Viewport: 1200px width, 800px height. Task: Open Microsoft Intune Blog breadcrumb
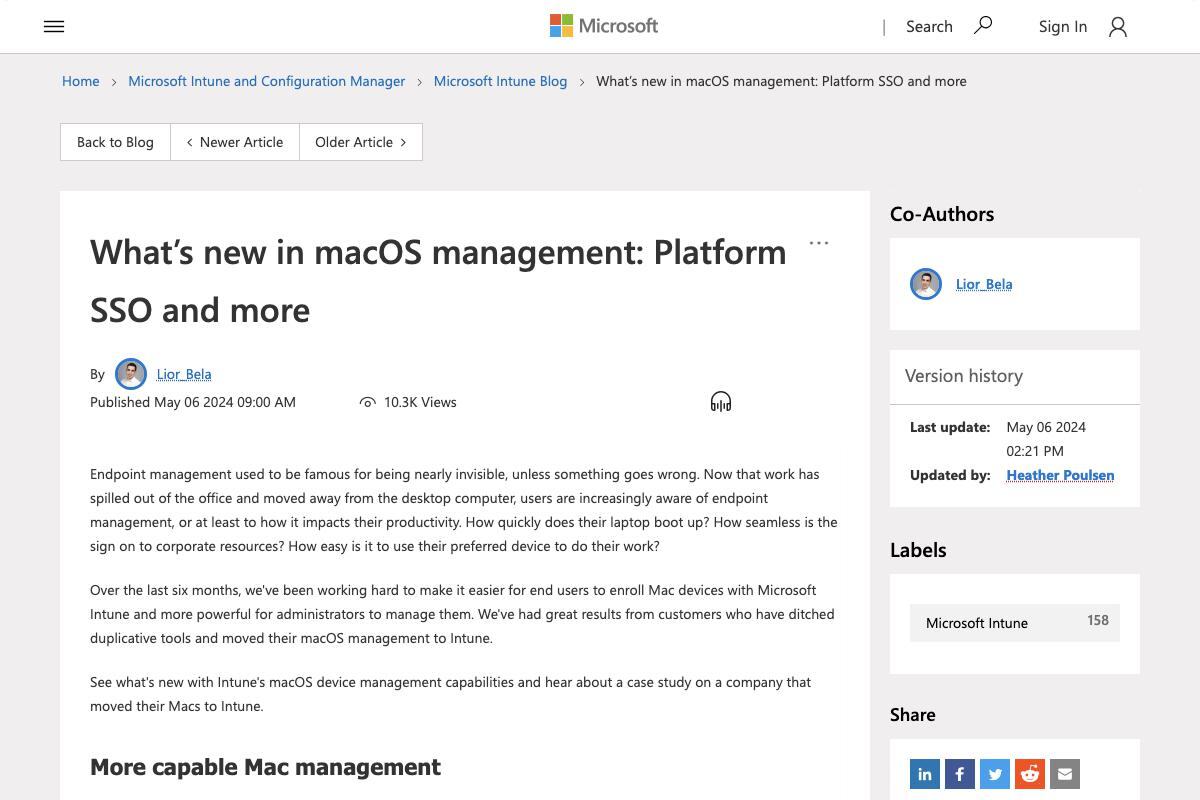500,81
